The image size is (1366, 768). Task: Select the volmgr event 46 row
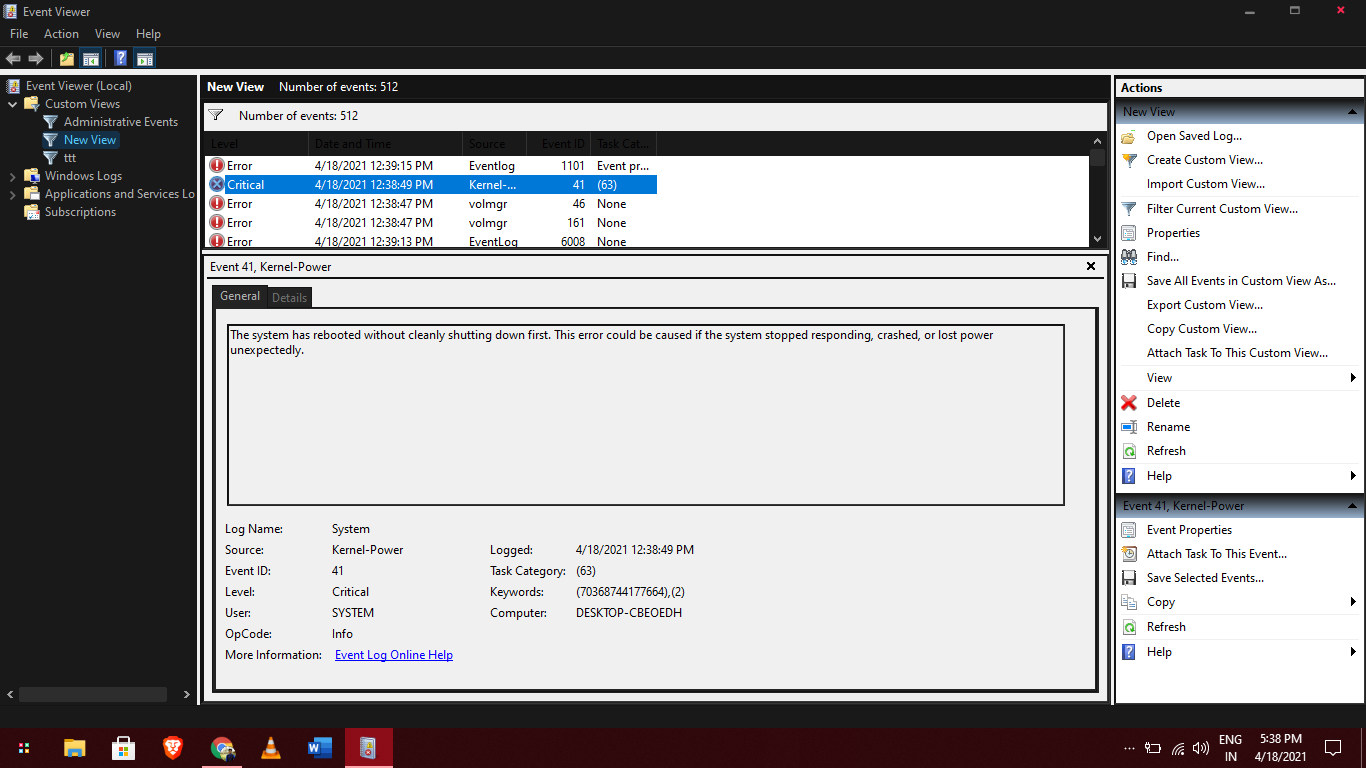pyautogui.click(x=430, y=204)
